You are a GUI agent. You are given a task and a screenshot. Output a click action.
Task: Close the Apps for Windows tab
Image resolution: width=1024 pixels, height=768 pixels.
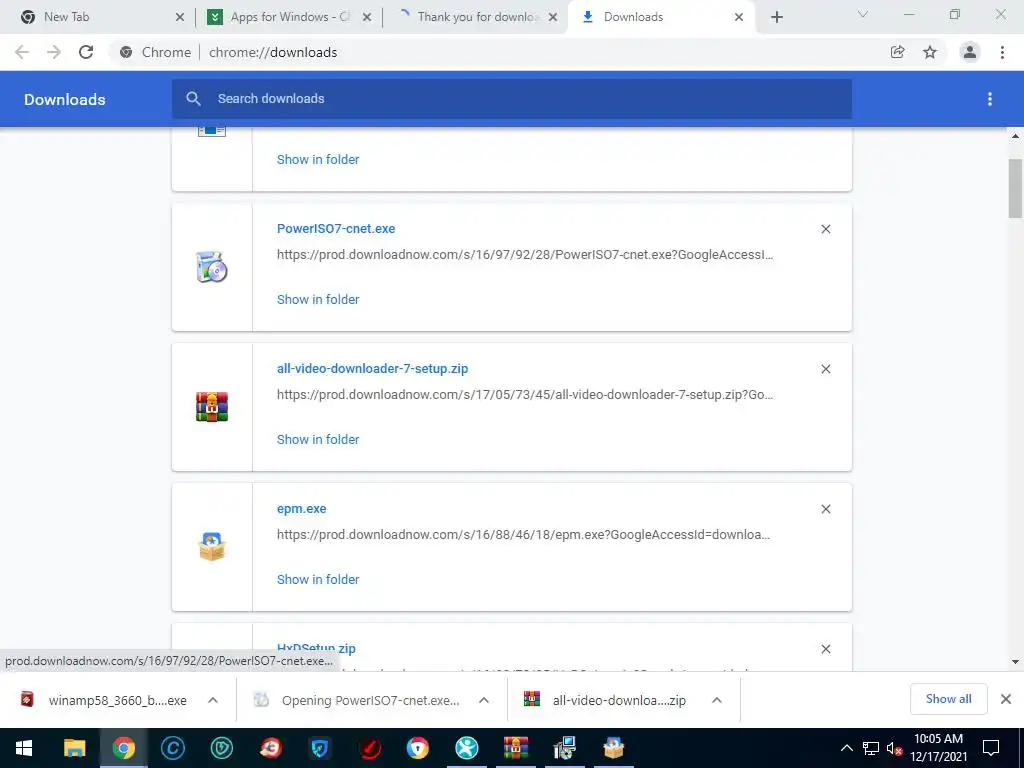[x=367, y=17]
